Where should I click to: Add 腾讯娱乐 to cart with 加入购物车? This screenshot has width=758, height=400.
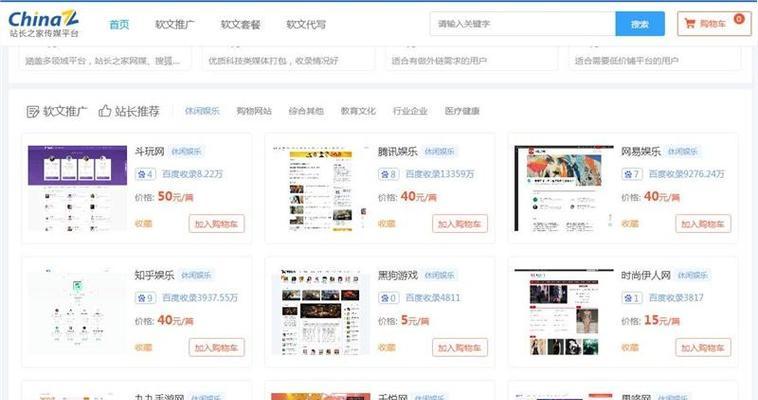460,224
